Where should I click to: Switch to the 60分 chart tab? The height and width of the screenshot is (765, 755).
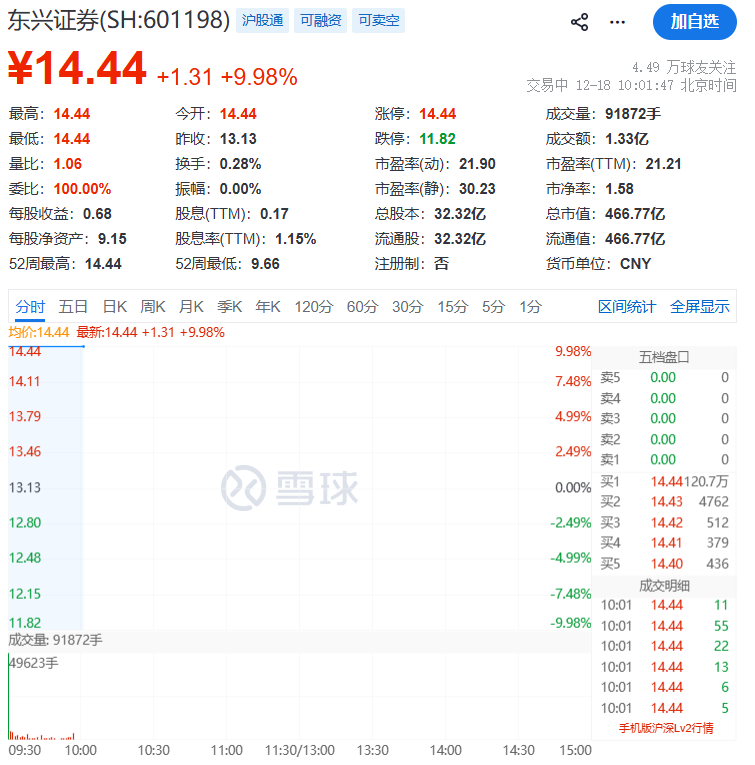coord(362,307)
